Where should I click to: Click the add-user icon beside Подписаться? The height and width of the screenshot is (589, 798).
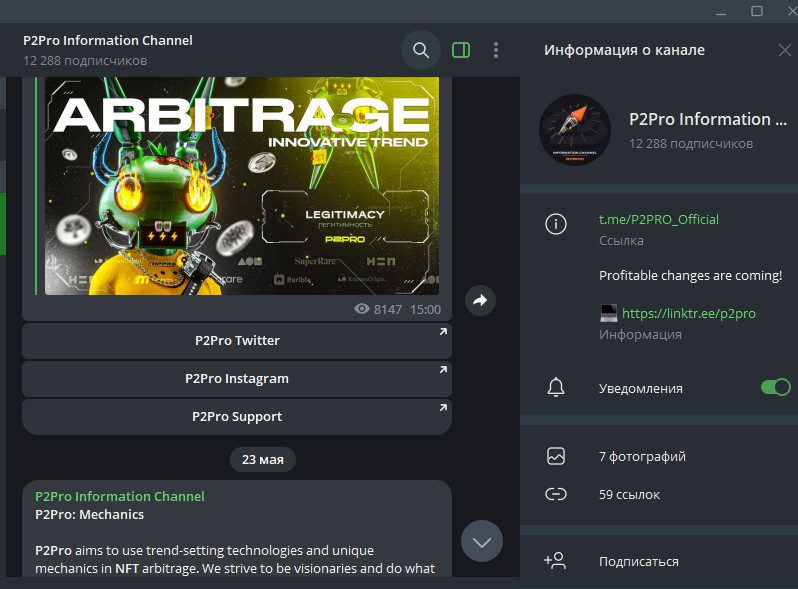click(555, 560)
